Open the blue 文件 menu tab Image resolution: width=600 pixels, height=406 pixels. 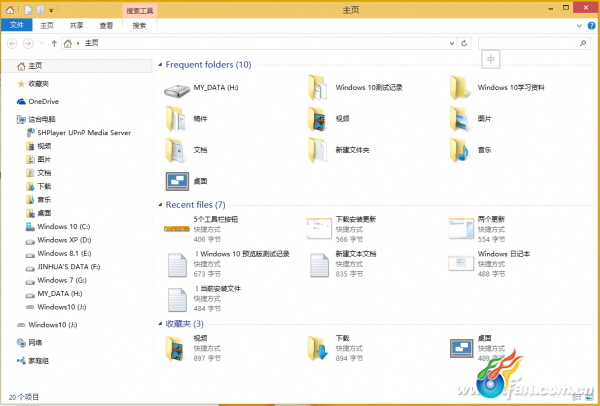pyautogui.click(x=16, y=25)
